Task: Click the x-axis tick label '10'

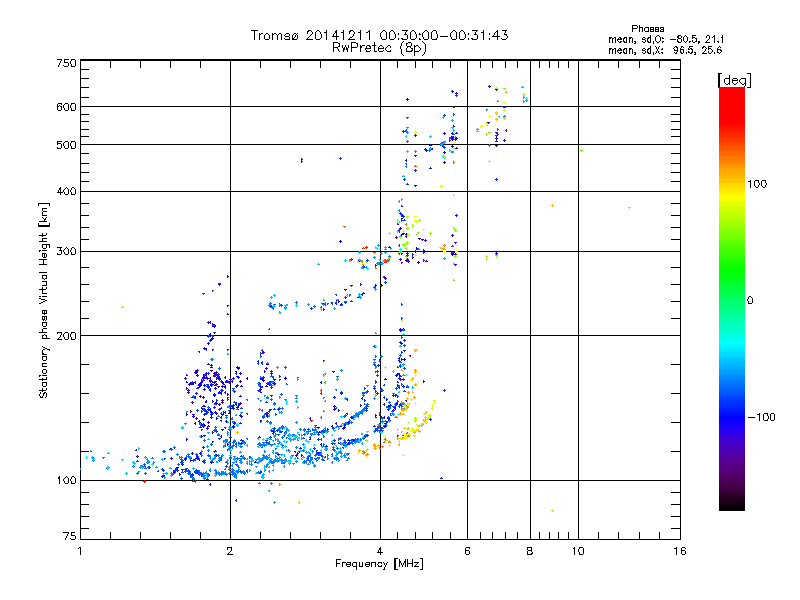Action: pos(578,551)
